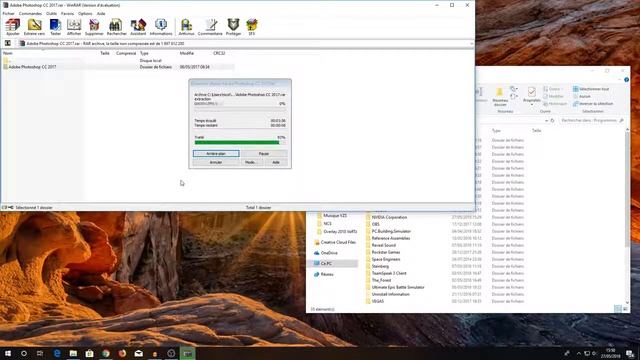Image resolution: width=640 pixels, height=360 pixels.
Task: Select the Rockstar Games folder
Action: [383, 252]
